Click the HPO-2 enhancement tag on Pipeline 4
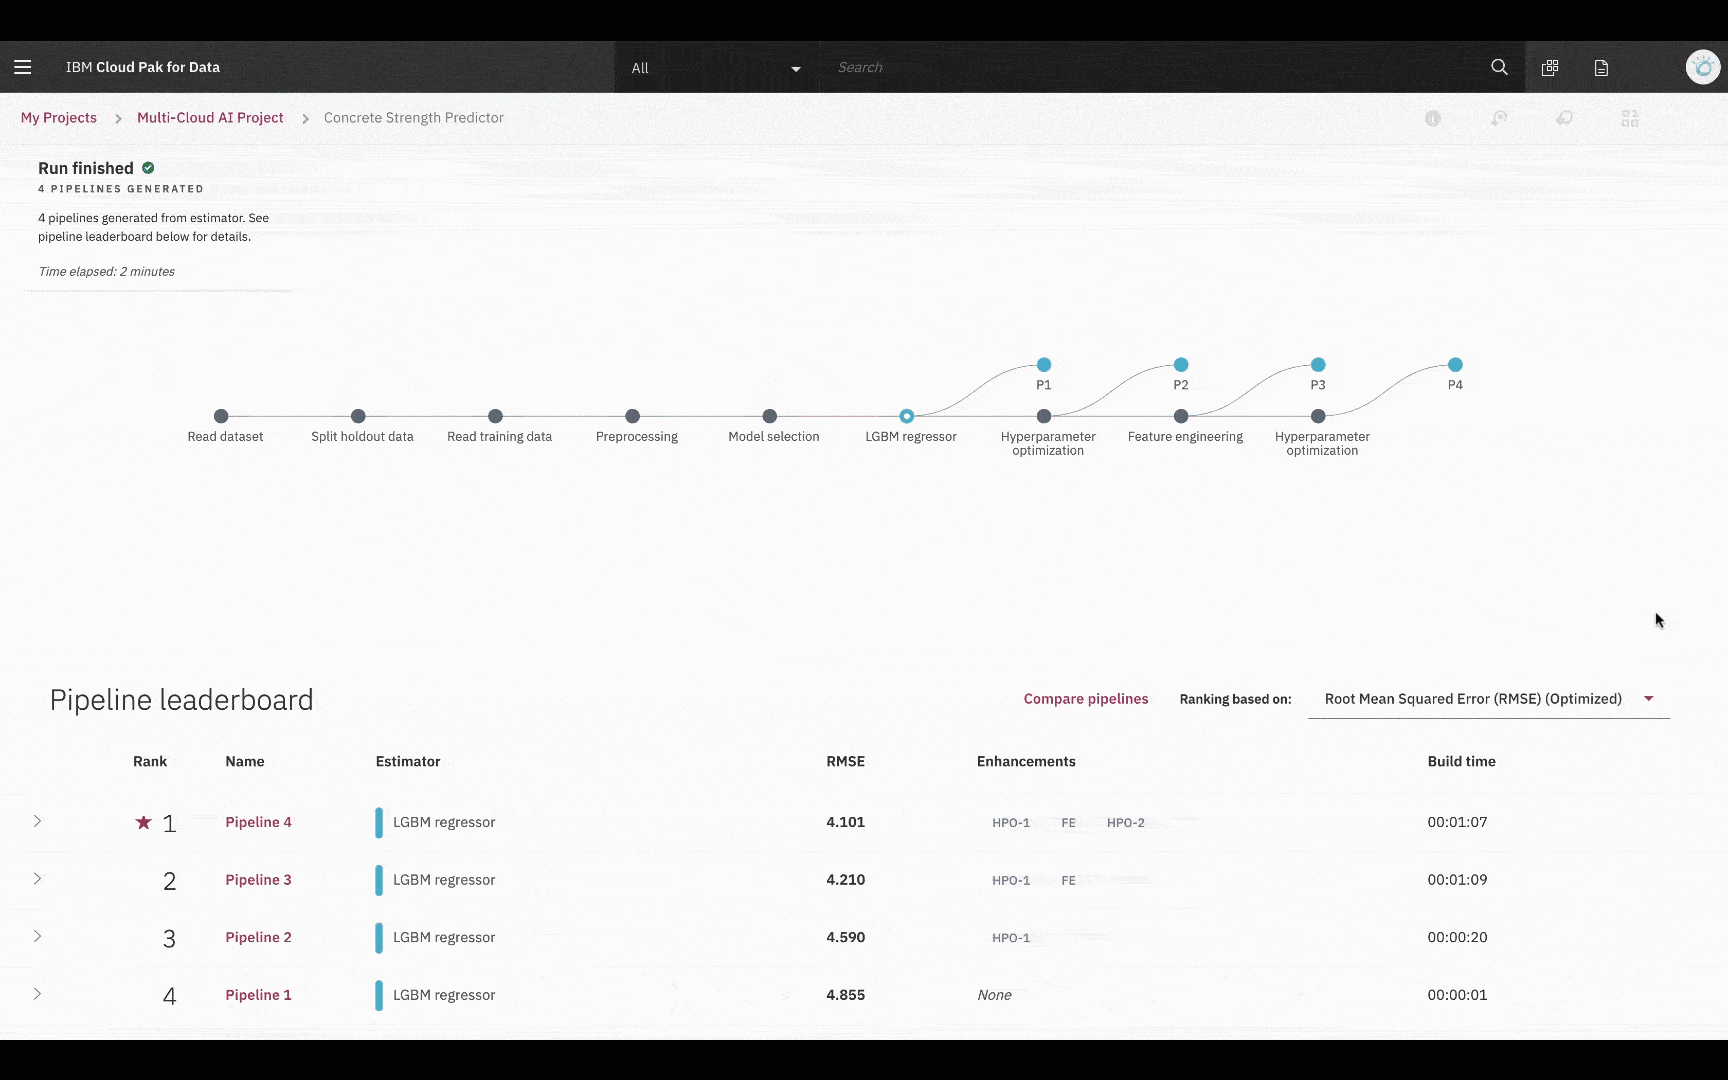The width and height of the screenshot is (1728, 1080). pos(1125,823)
